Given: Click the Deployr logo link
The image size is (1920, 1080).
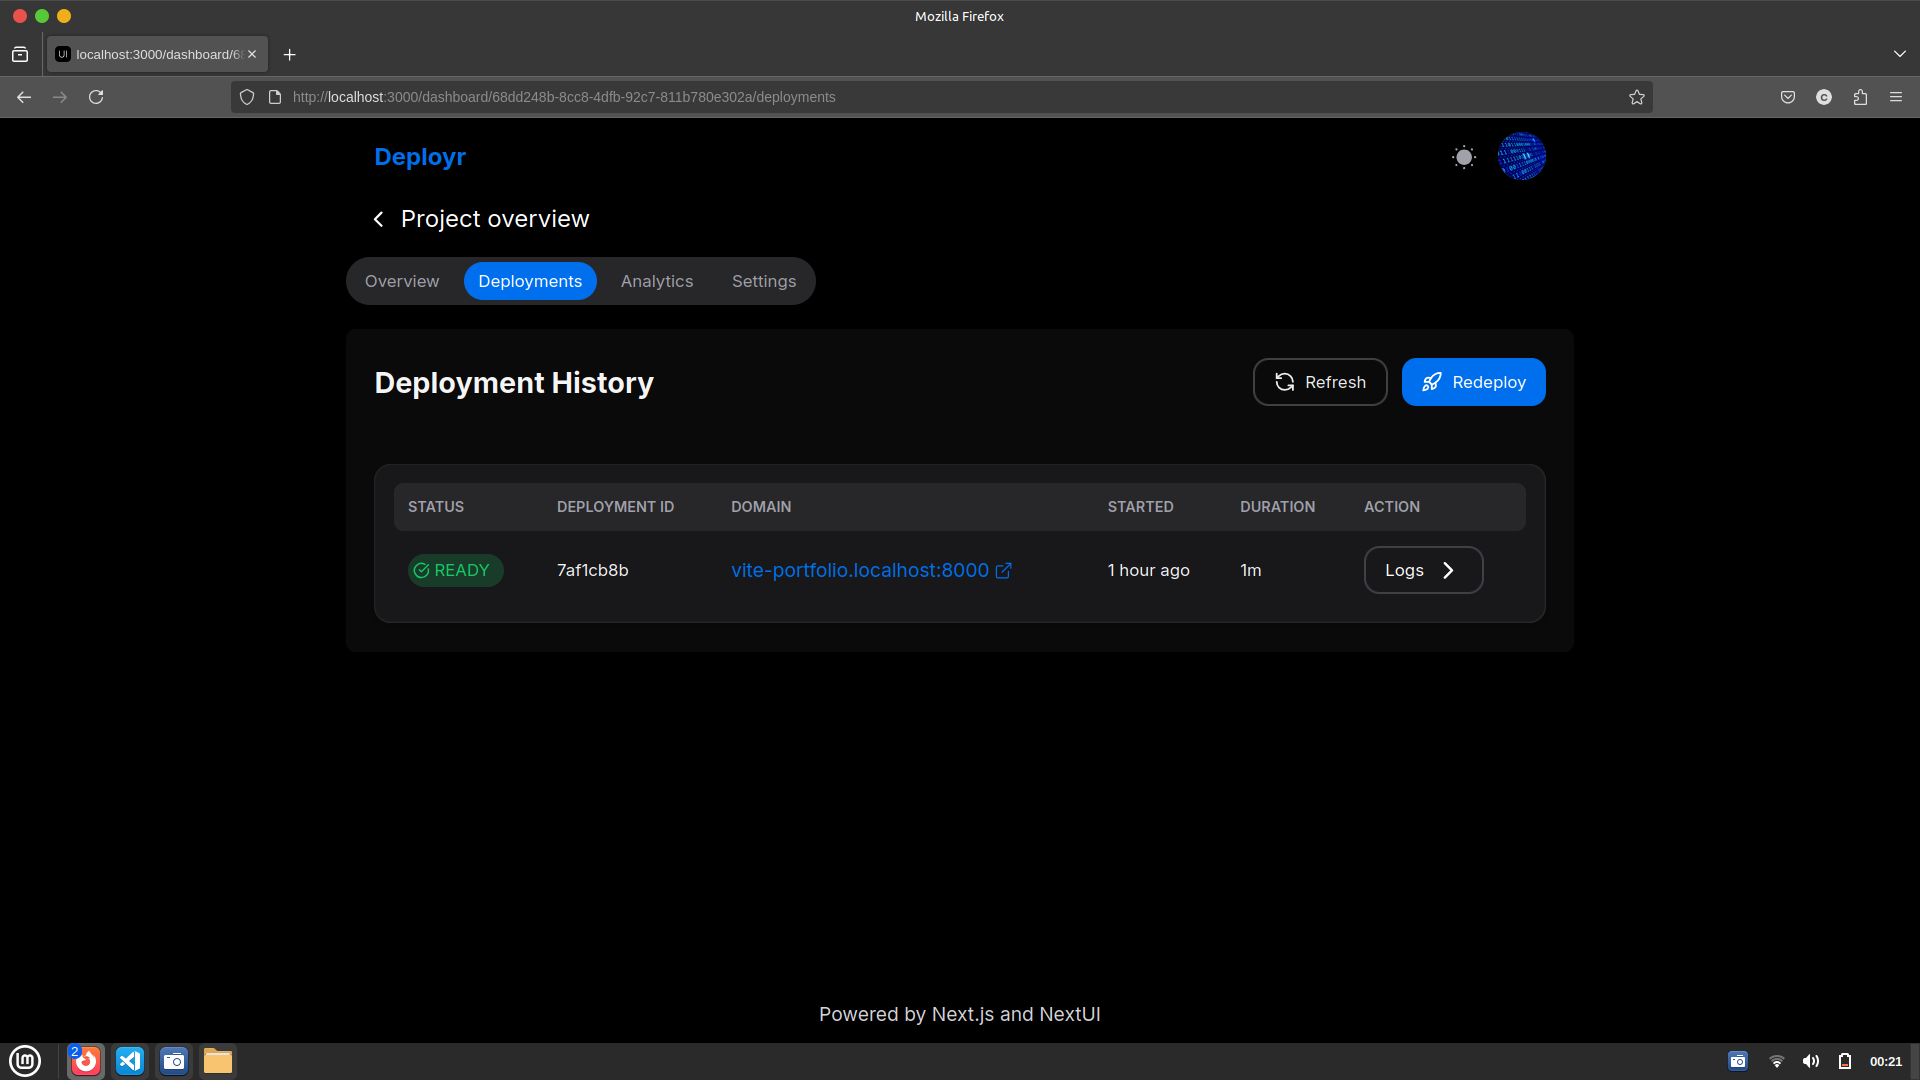Looking at the screenshot, I should pyautogui.click(x=420, y=157).
